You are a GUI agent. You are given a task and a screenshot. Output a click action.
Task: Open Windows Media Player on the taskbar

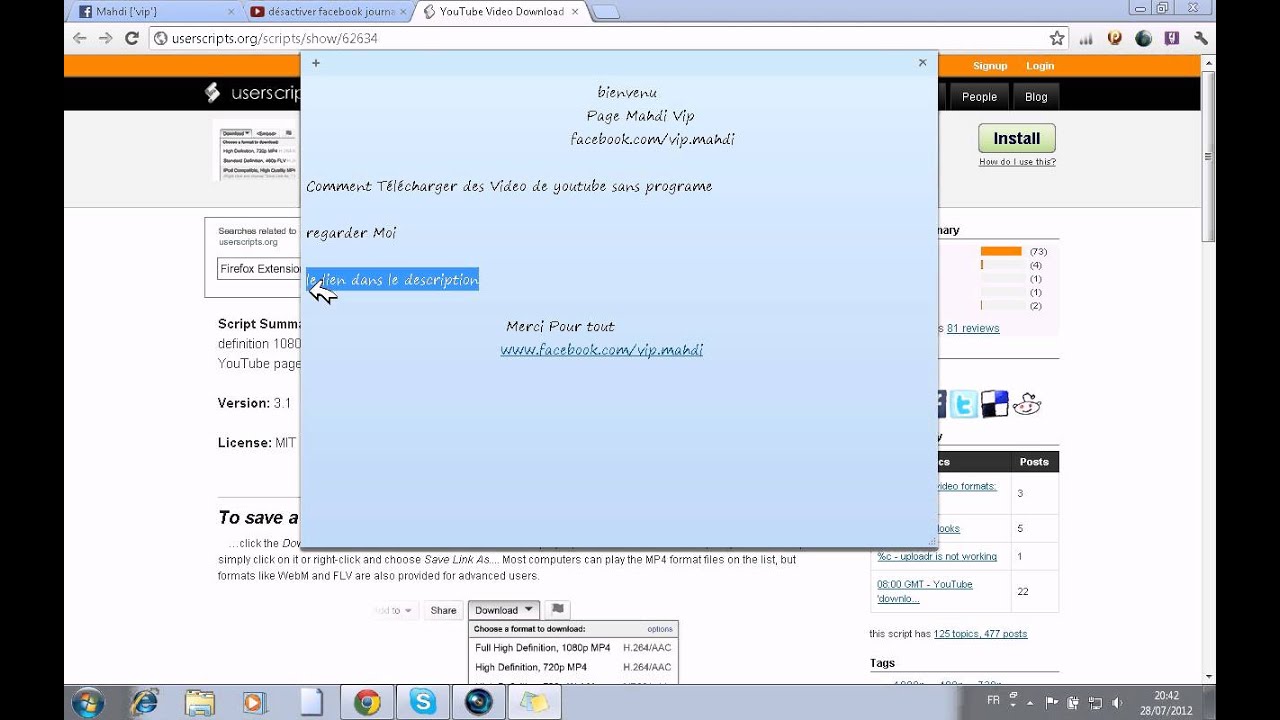click(x=255, y=702)
